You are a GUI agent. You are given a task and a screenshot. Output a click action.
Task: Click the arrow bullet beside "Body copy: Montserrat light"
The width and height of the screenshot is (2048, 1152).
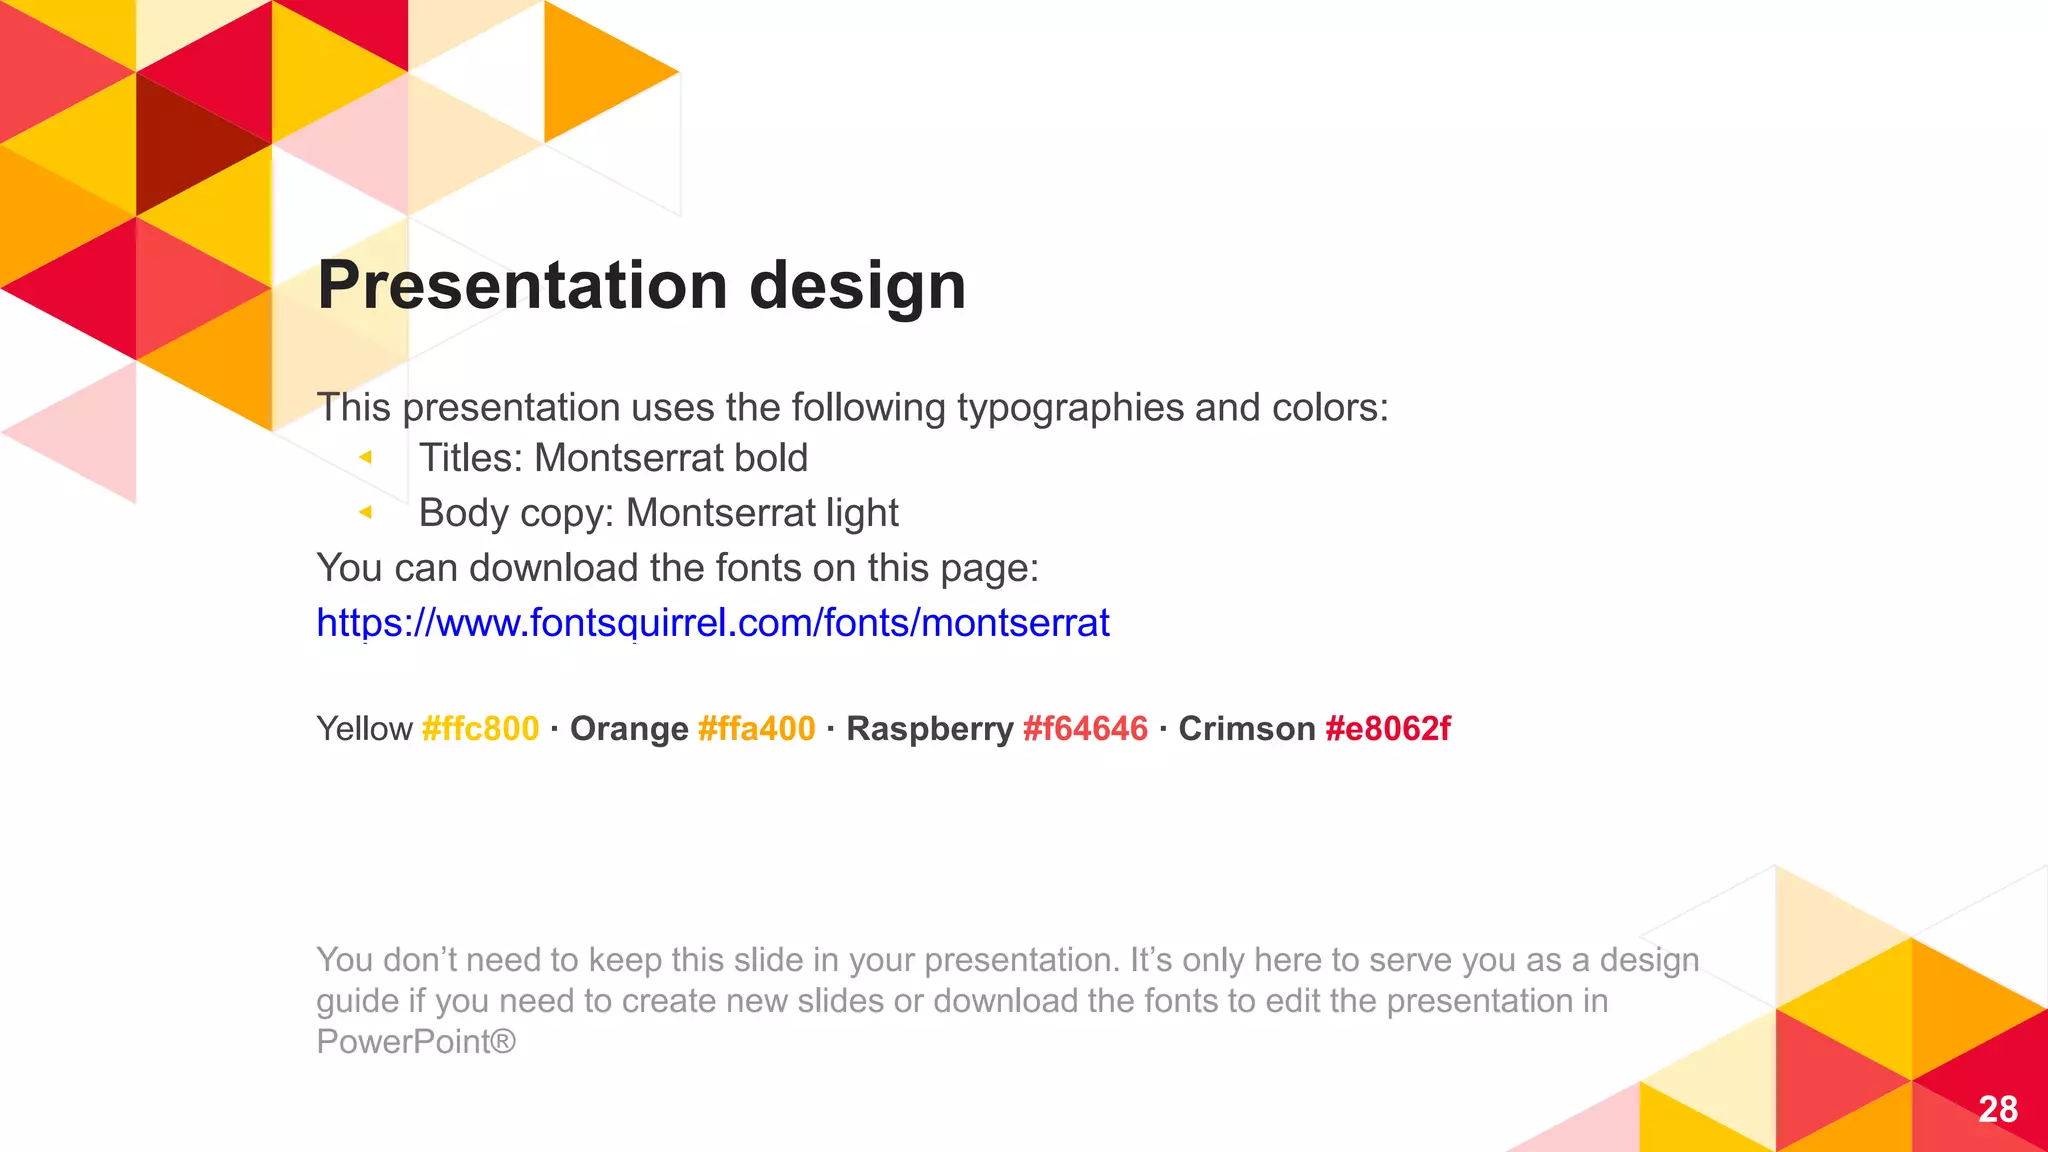(x=366, y=513)
